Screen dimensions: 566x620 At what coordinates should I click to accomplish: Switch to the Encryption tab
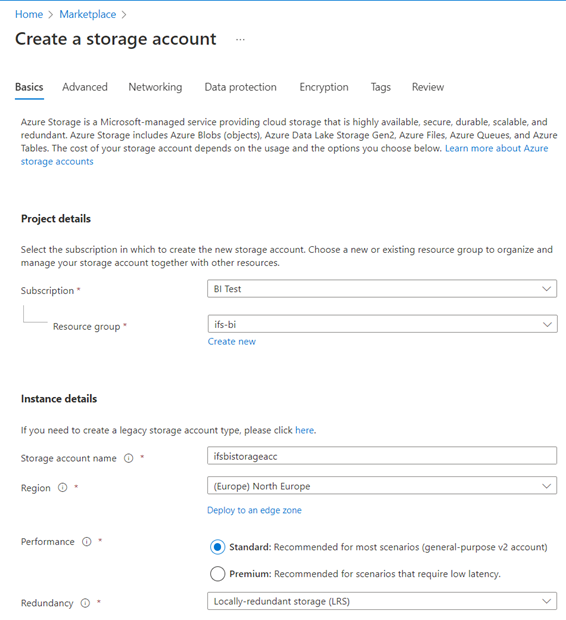click(324, 87)
